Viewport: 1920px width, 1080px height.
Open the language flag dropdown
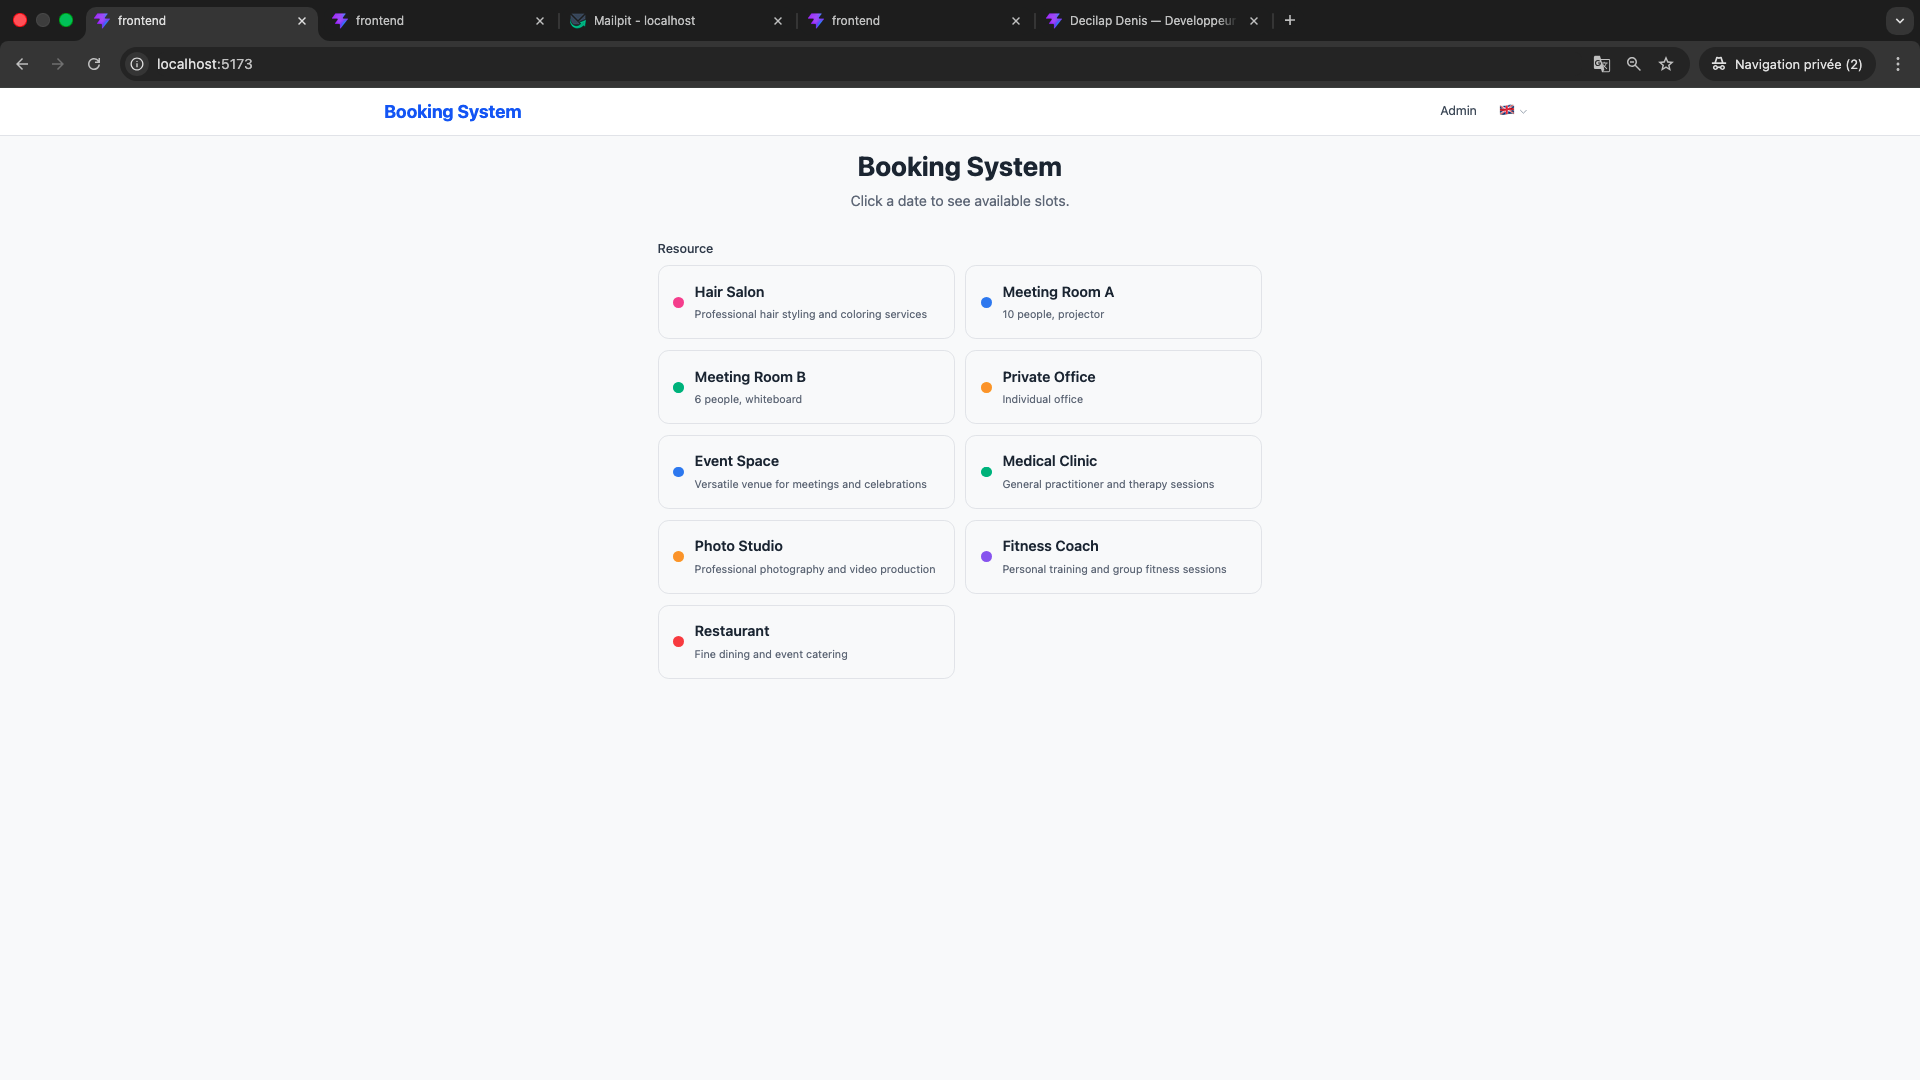[x=1512, y=111]
